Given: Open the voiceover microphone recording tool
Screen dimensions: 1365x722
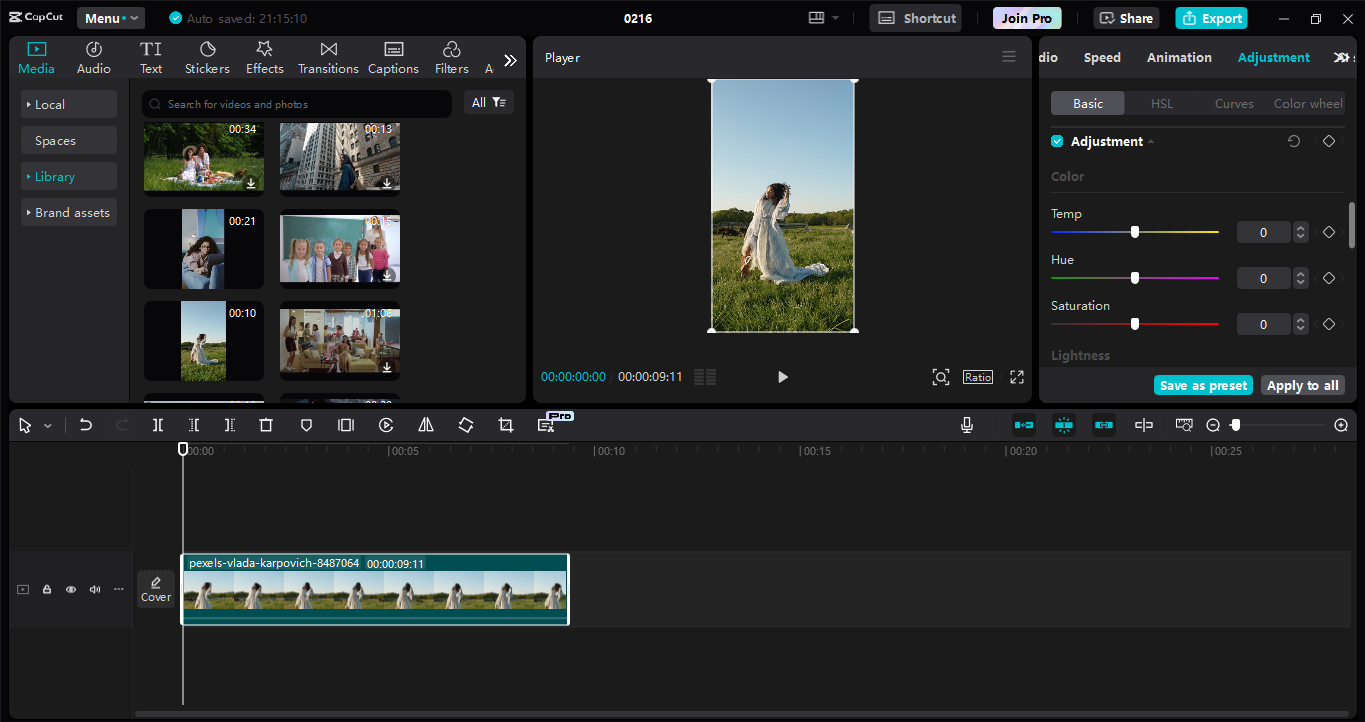Looking at the screenshot, I should pyautogui.click(x=966, y=425).
